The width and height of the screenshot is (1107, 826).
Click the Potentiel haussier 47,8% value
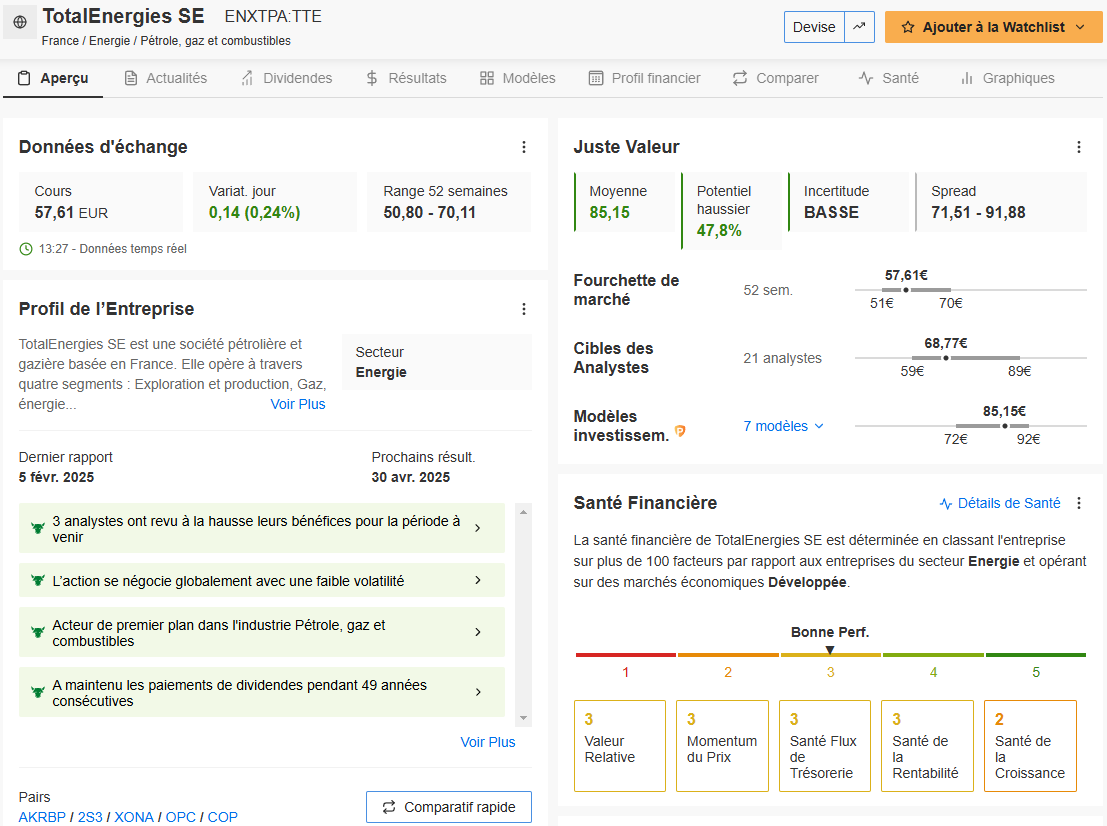719,230
